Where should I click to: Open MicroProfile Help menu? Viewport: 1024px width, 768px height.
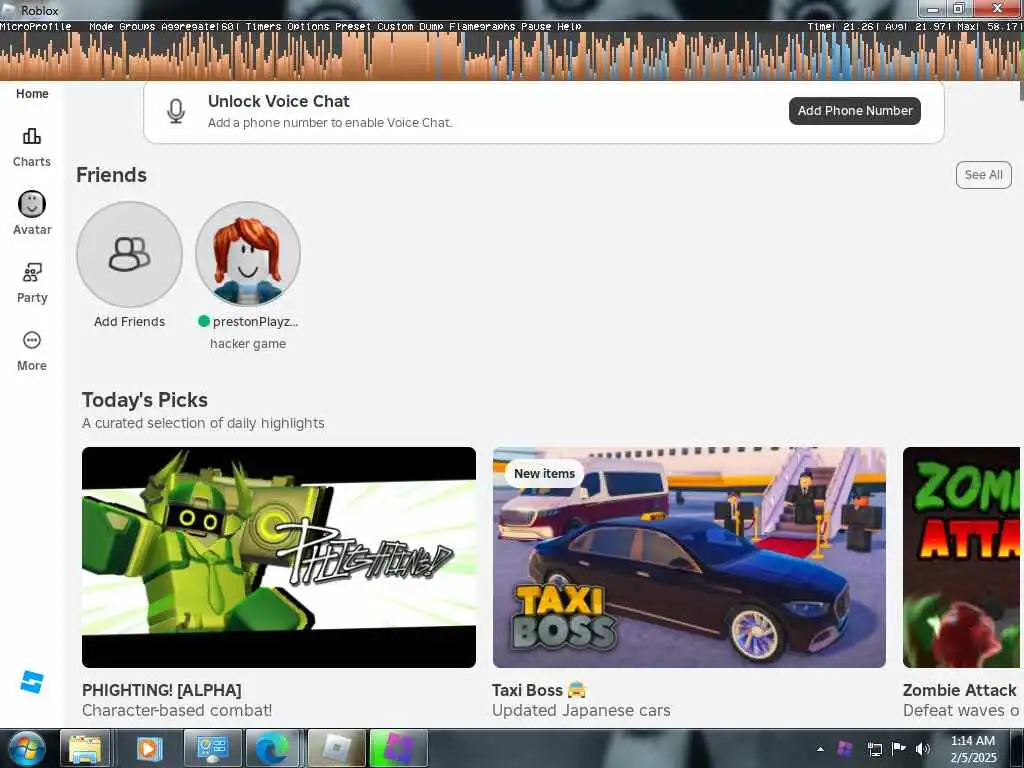[569, 27]
